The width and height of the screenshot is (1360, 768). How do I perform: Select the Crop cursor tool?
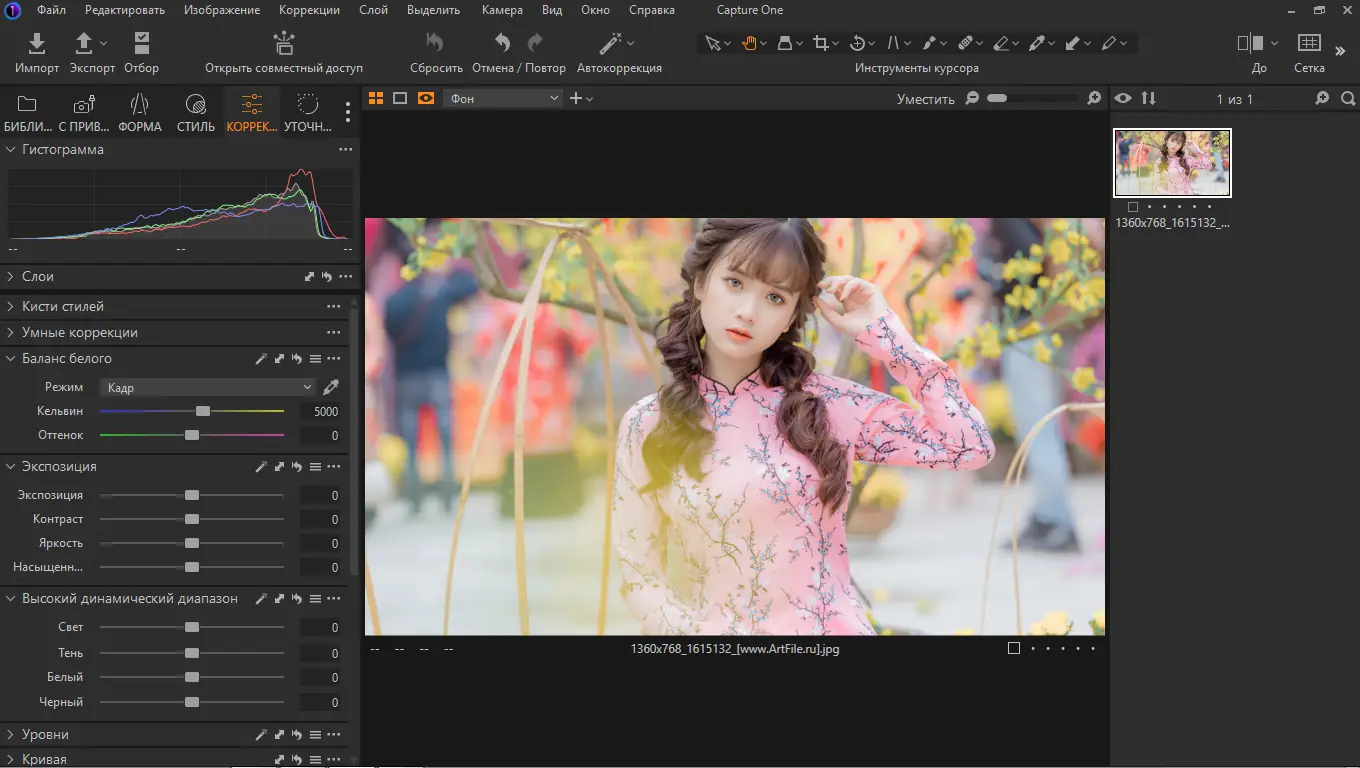[821, 43]
